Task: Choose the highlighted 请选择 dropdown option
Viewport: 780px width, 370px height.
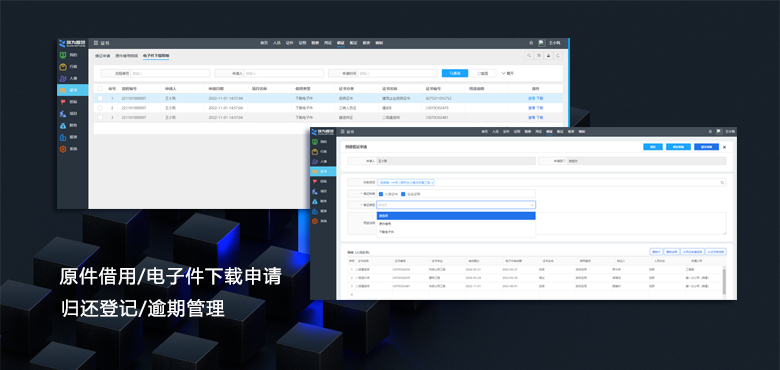Action: click(456, 216)
